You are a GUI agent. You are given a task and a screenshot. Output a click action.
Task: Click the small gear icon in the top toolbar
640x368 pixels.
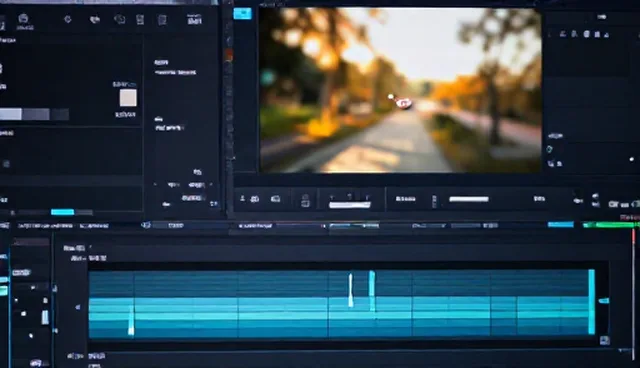(x=68, y=19)
